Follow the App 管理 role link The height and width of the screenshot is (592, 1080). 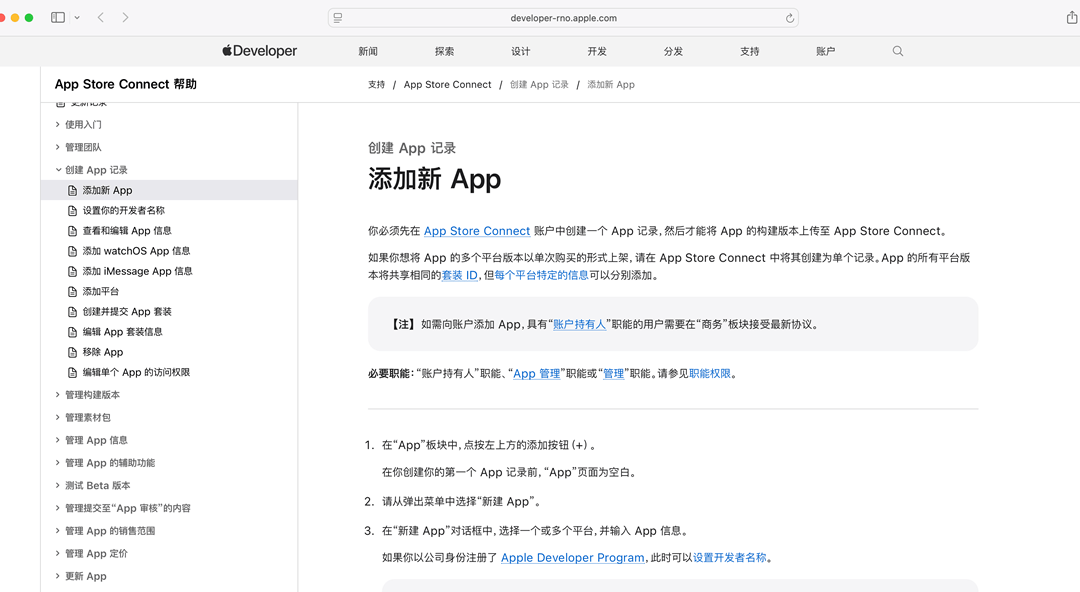[x=537, y=374]
